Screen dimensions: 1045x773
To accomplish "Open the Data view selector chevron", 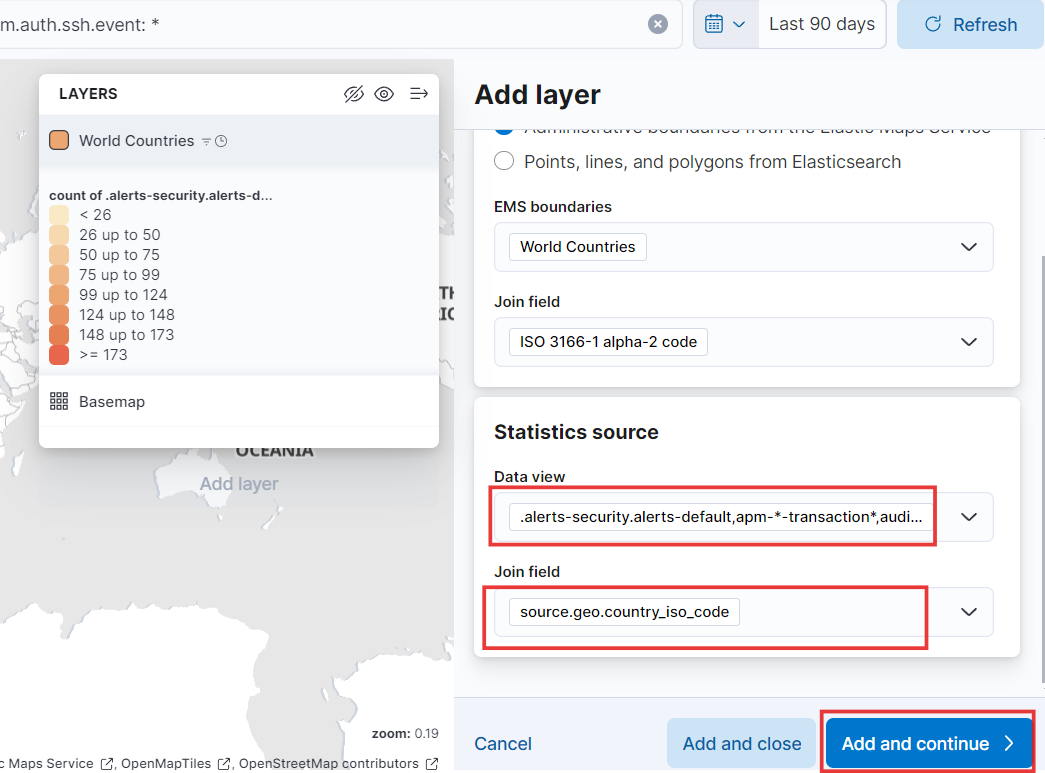I will [x=968, y=517].
